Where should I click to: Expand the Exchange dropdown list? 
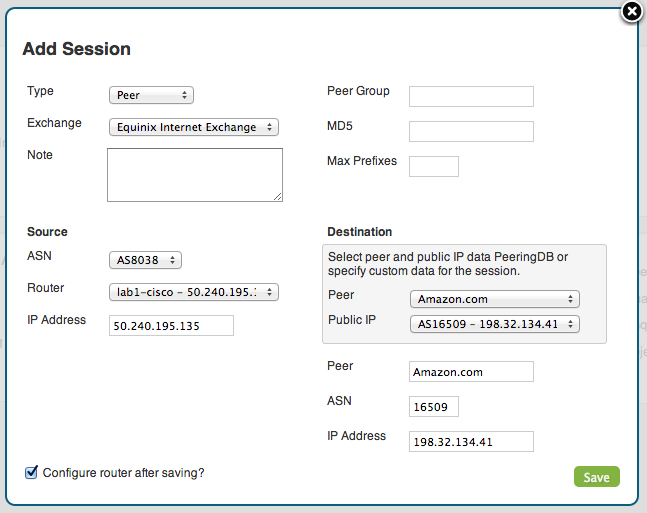click(x=194, y=127)
